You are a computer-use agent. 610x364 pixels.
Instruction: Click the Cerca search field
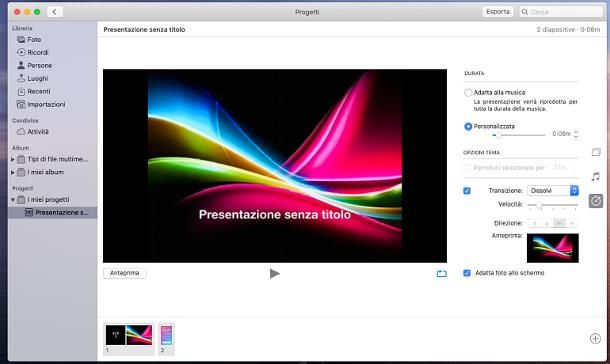coord(561,12)
